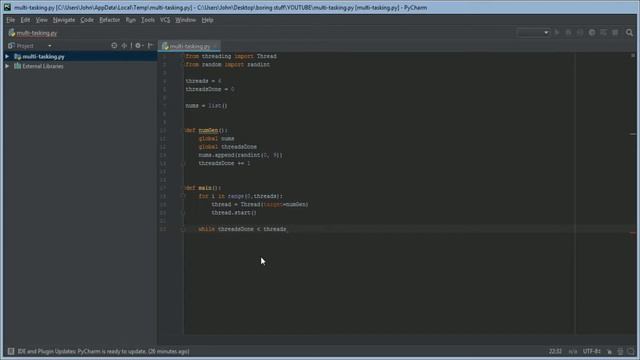Click the cursor position indicator in status bar
Image resolution: width=640 pixels, height=360 pixels.
point(555,351)
